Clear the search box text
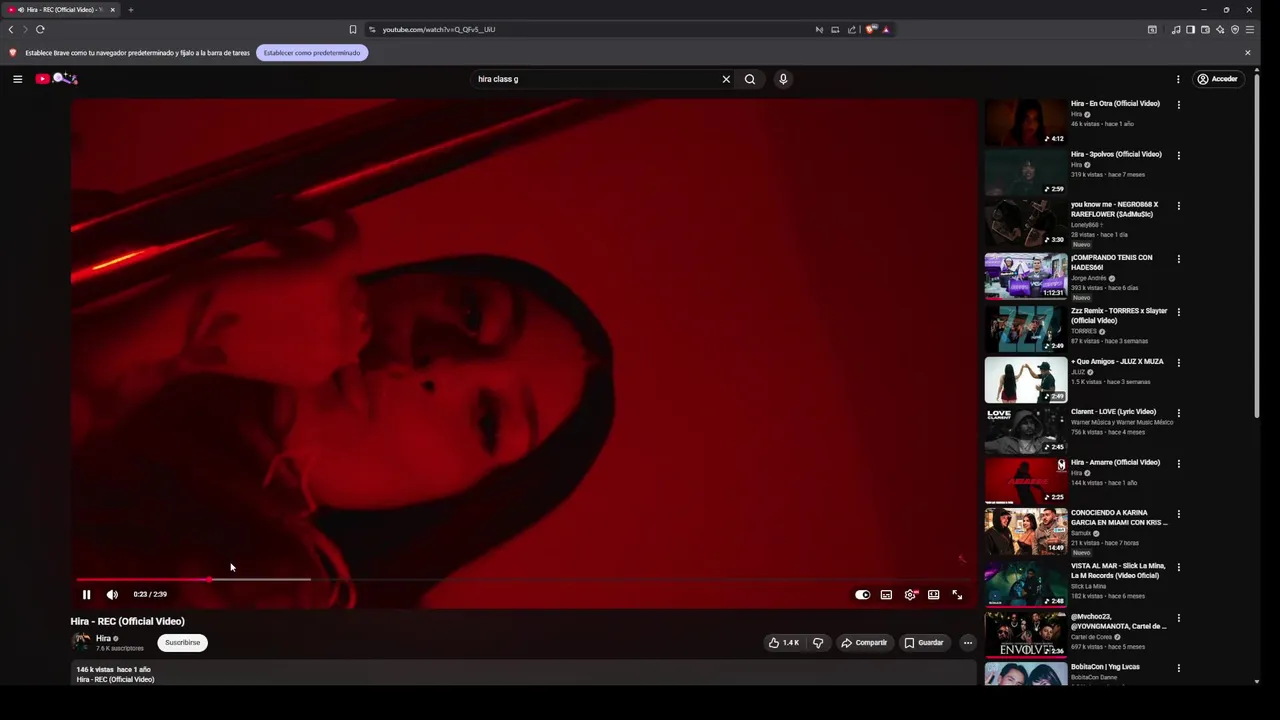Viewport: 1280px width, 720px height. point(726,79)
